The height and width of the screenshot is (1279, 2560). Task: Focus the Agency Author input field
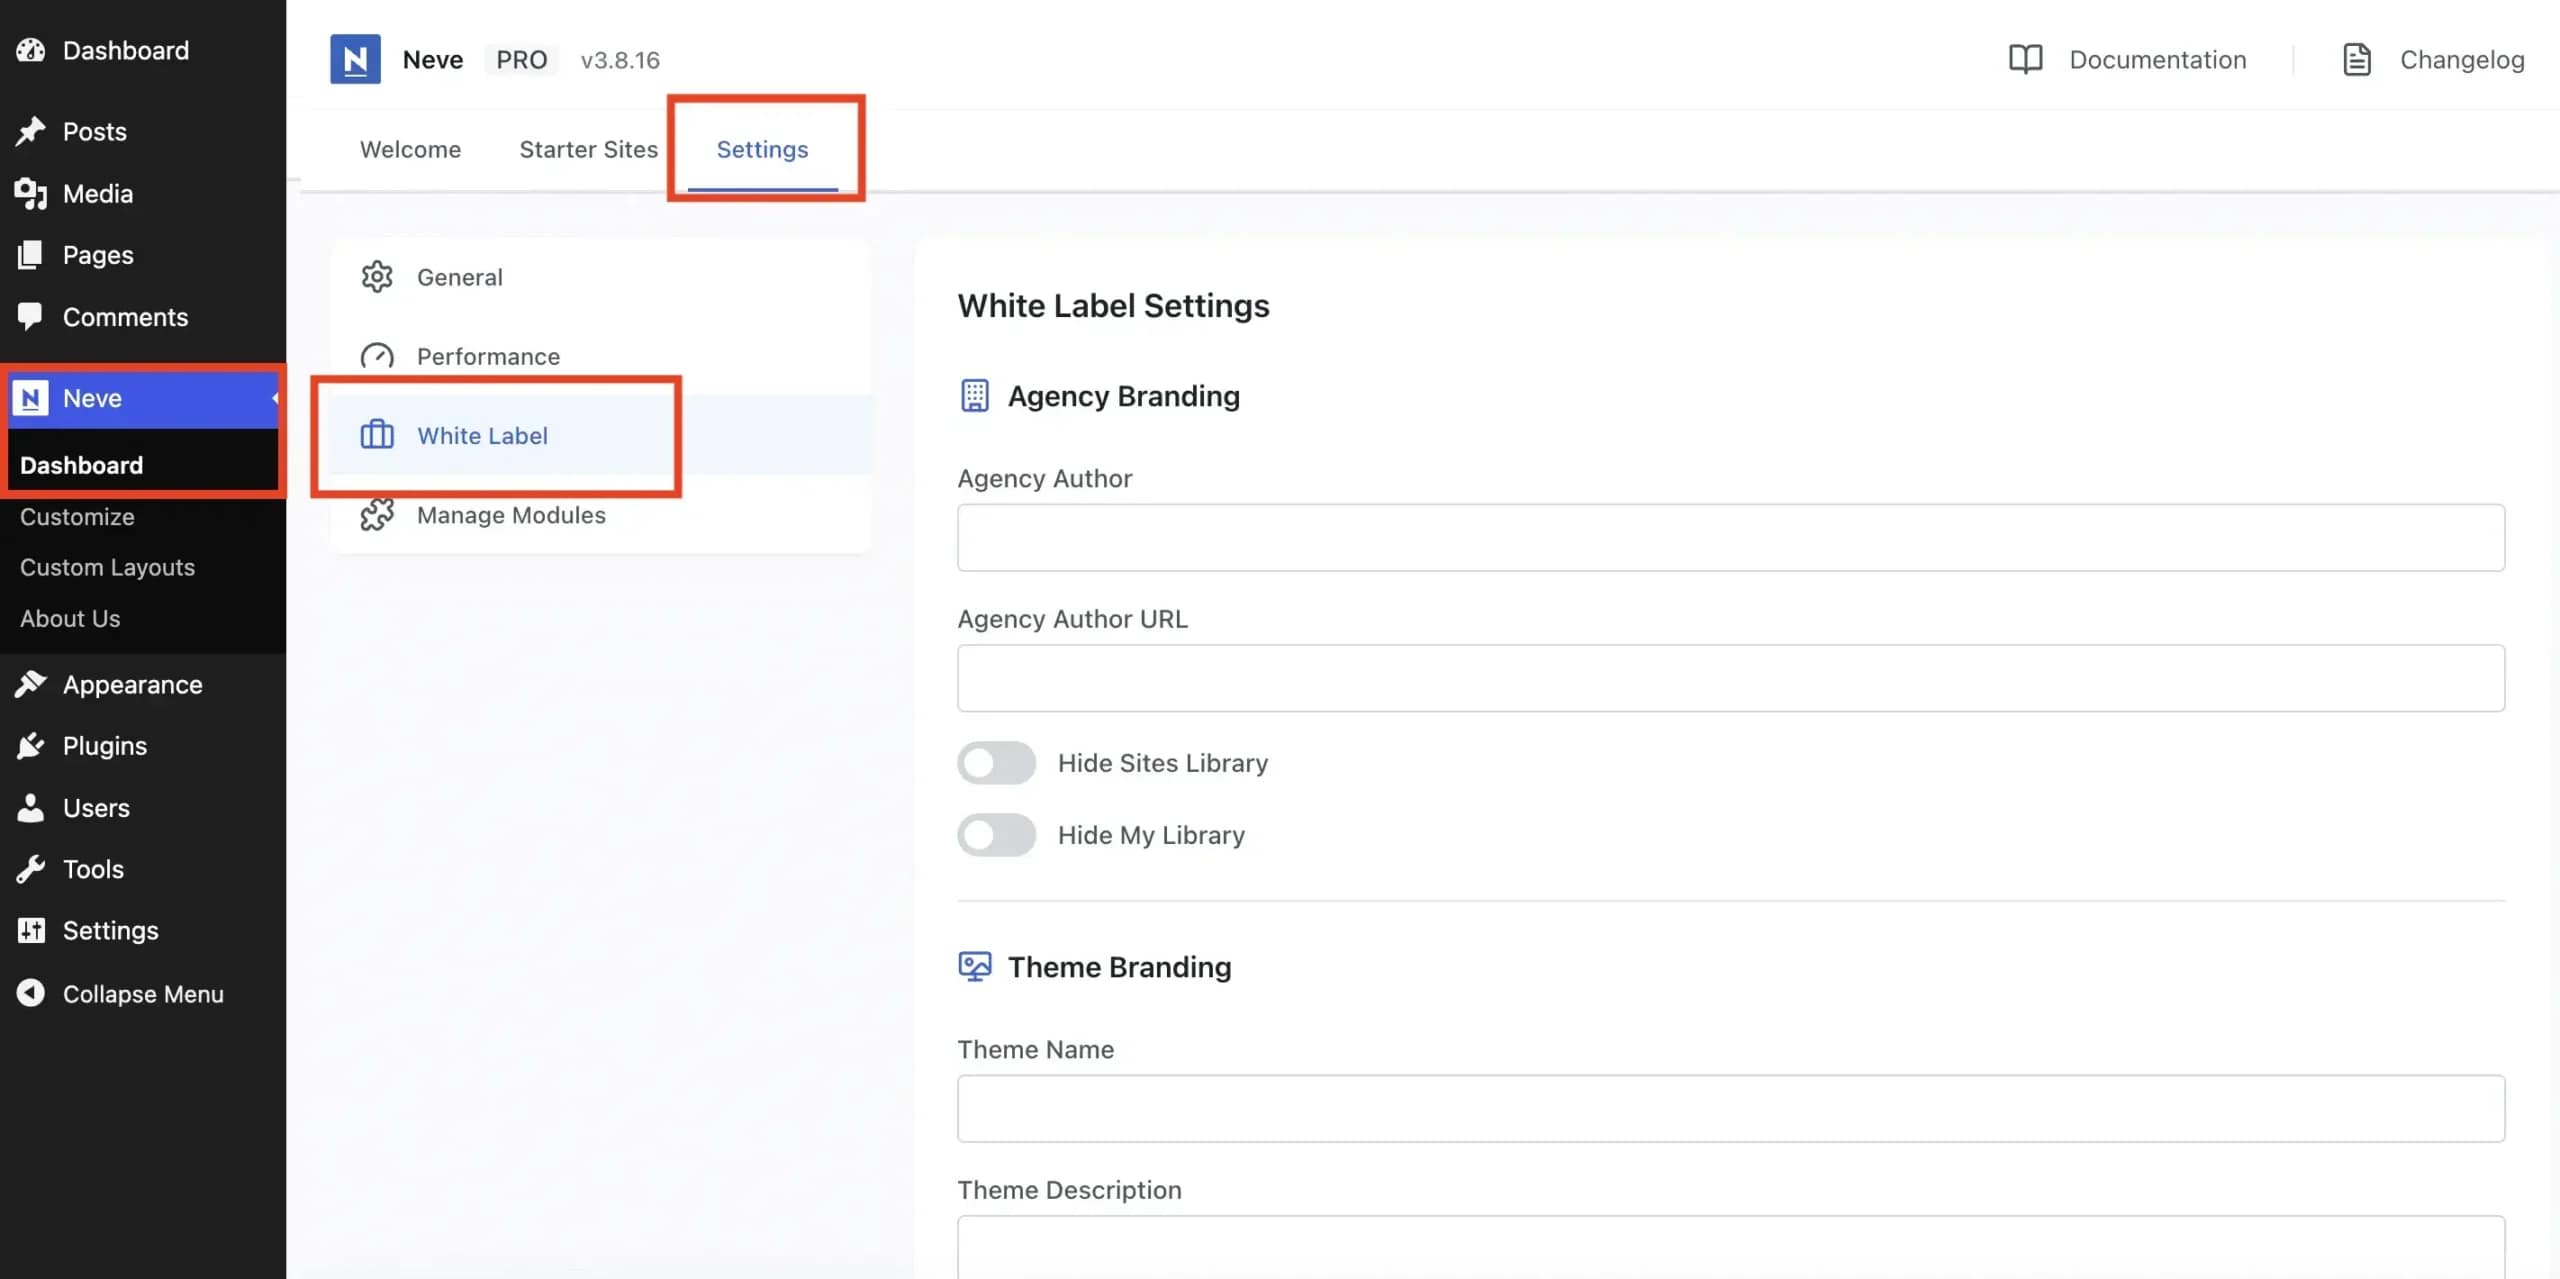1731,538
